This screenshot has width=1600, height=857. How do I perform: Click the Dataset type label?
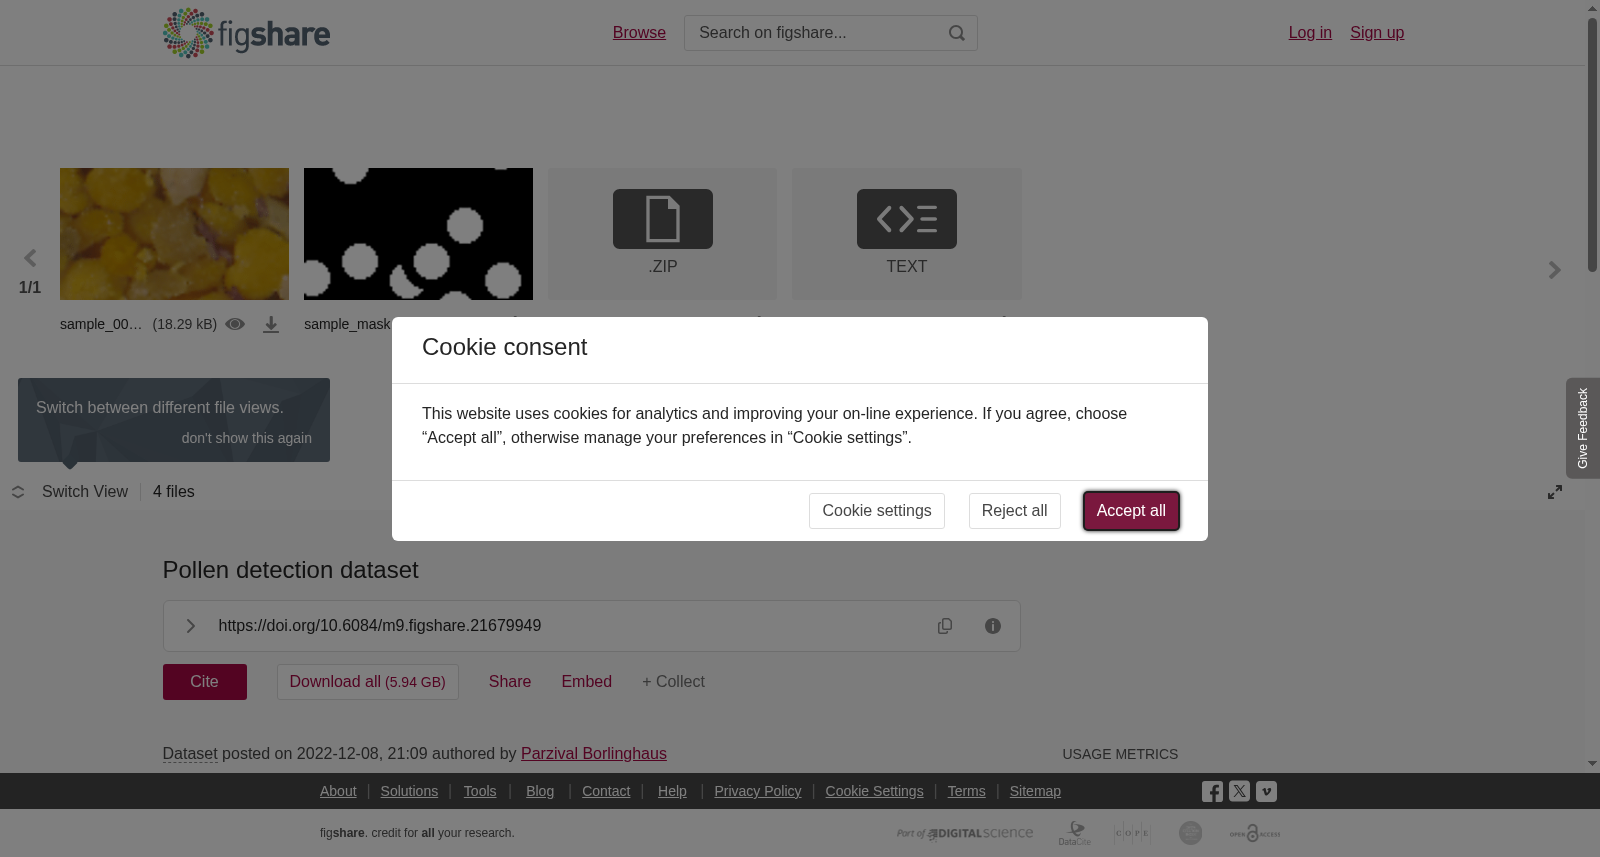pos(190,754)
